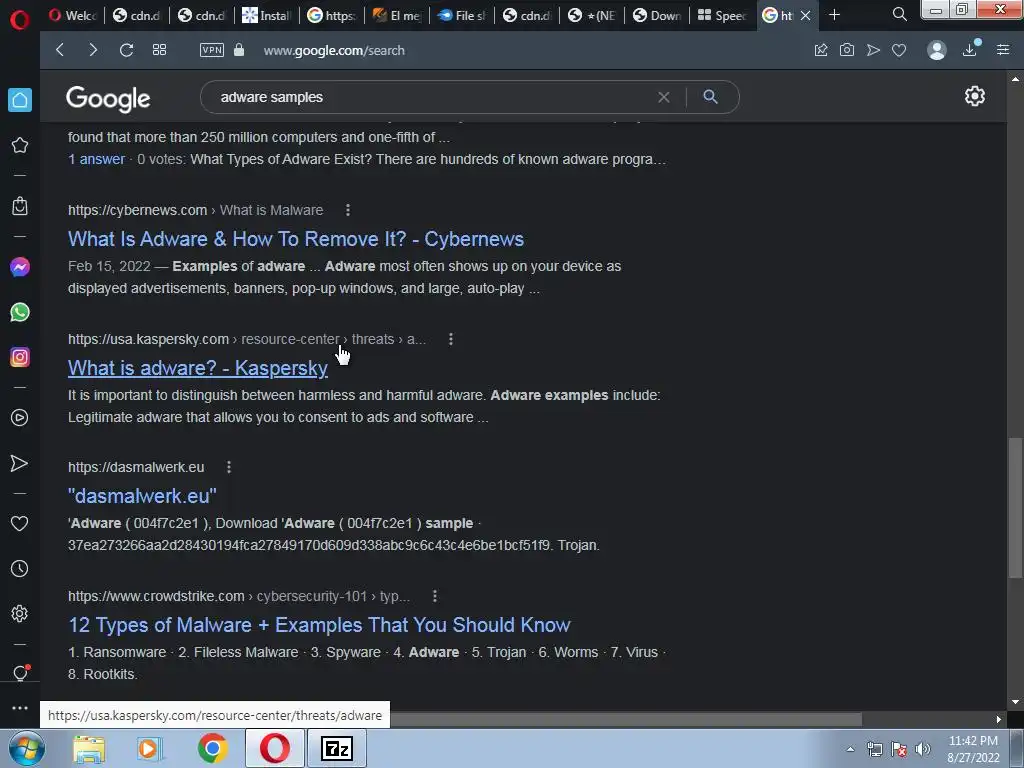Open sidebar lightbulb tips icon
1024x768 pixels.
click(20, 673)
